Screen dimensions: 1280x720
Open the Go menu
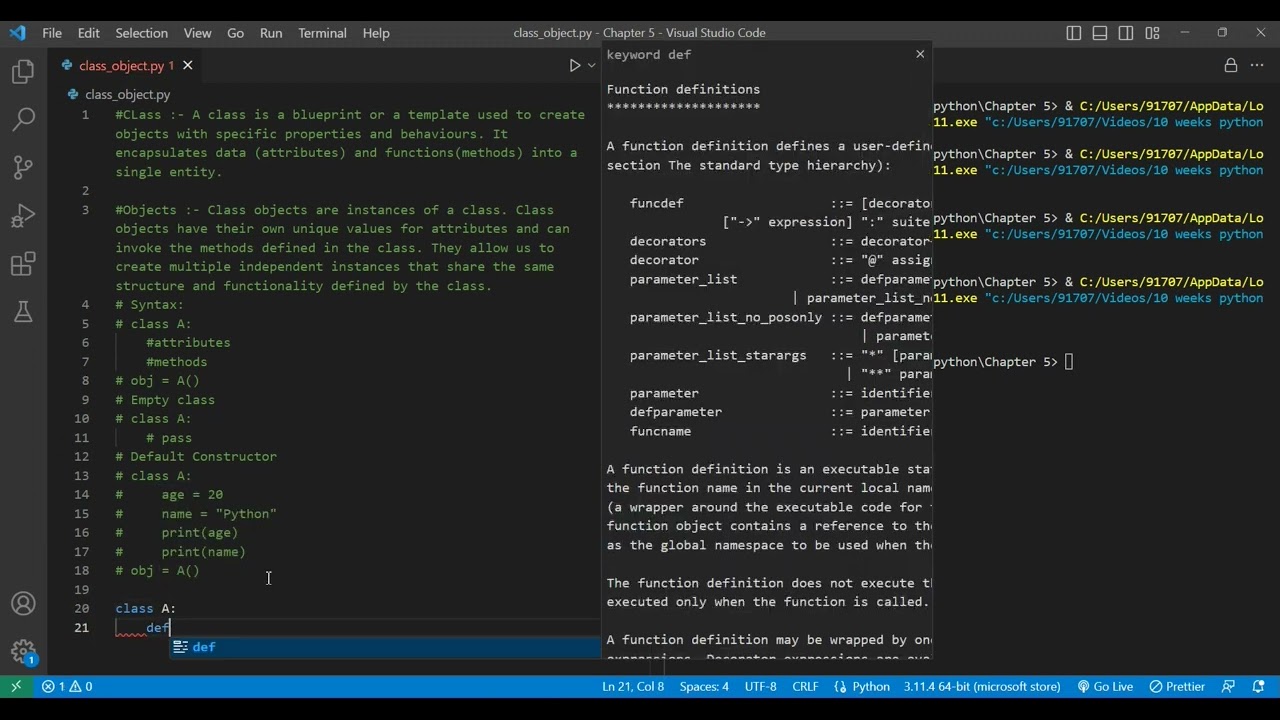click(236, 33)
